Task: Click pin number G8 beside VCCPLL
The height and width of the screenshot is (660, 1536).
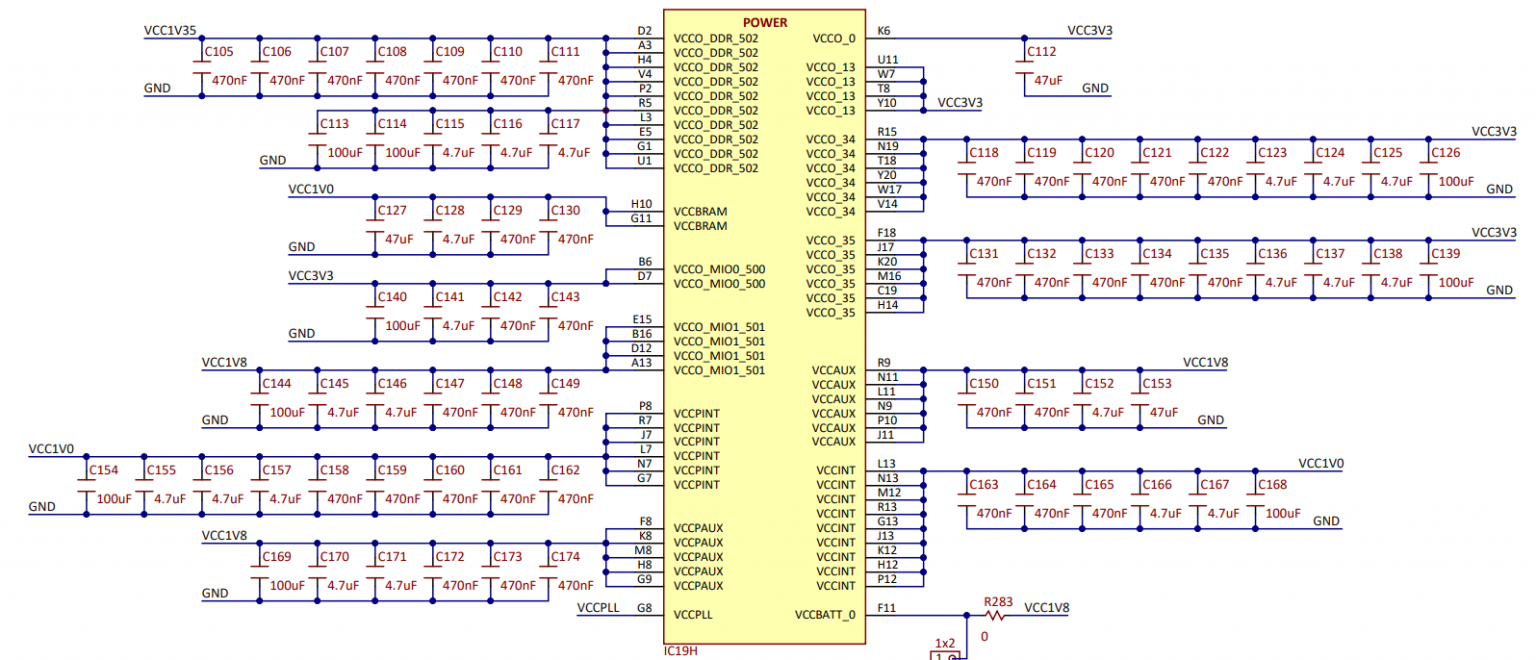Action: 643,608
